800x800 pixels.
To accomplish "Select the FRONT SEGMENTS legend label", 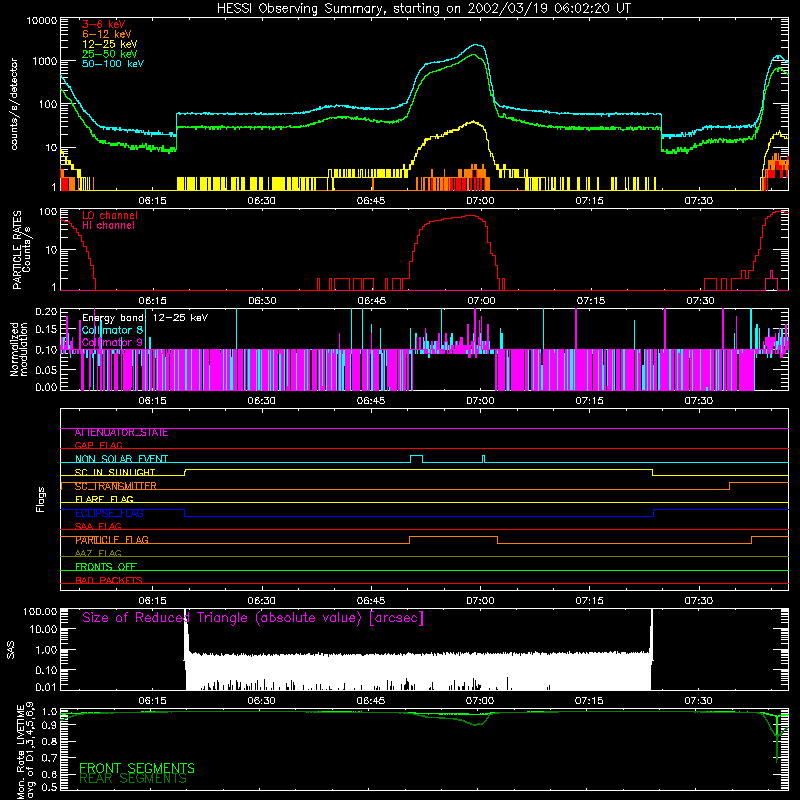I will pyautogui.click(x=137, y=768).
